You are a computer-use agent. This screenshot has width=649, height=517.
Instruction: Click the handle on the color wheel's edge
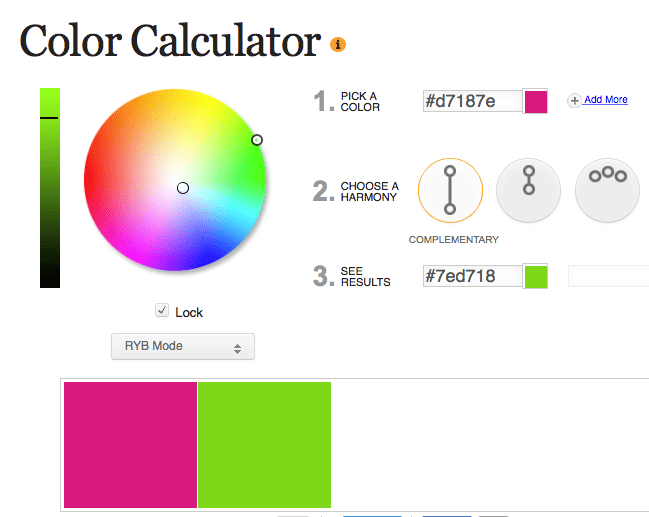tap(257, 140)
